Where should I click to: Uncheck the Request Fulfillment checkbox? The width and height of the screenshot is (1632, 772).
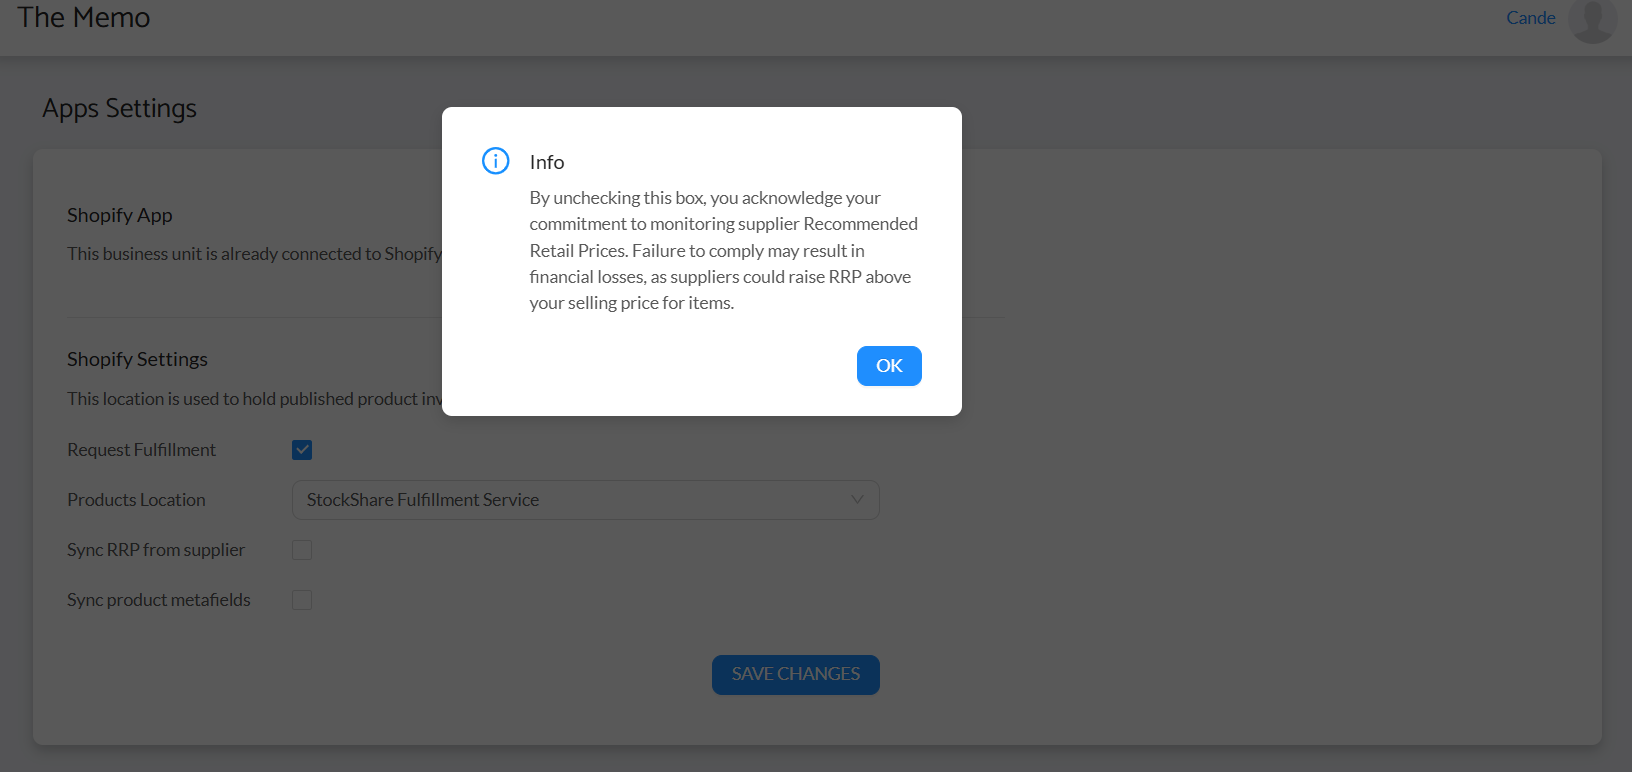coord(302,450)
